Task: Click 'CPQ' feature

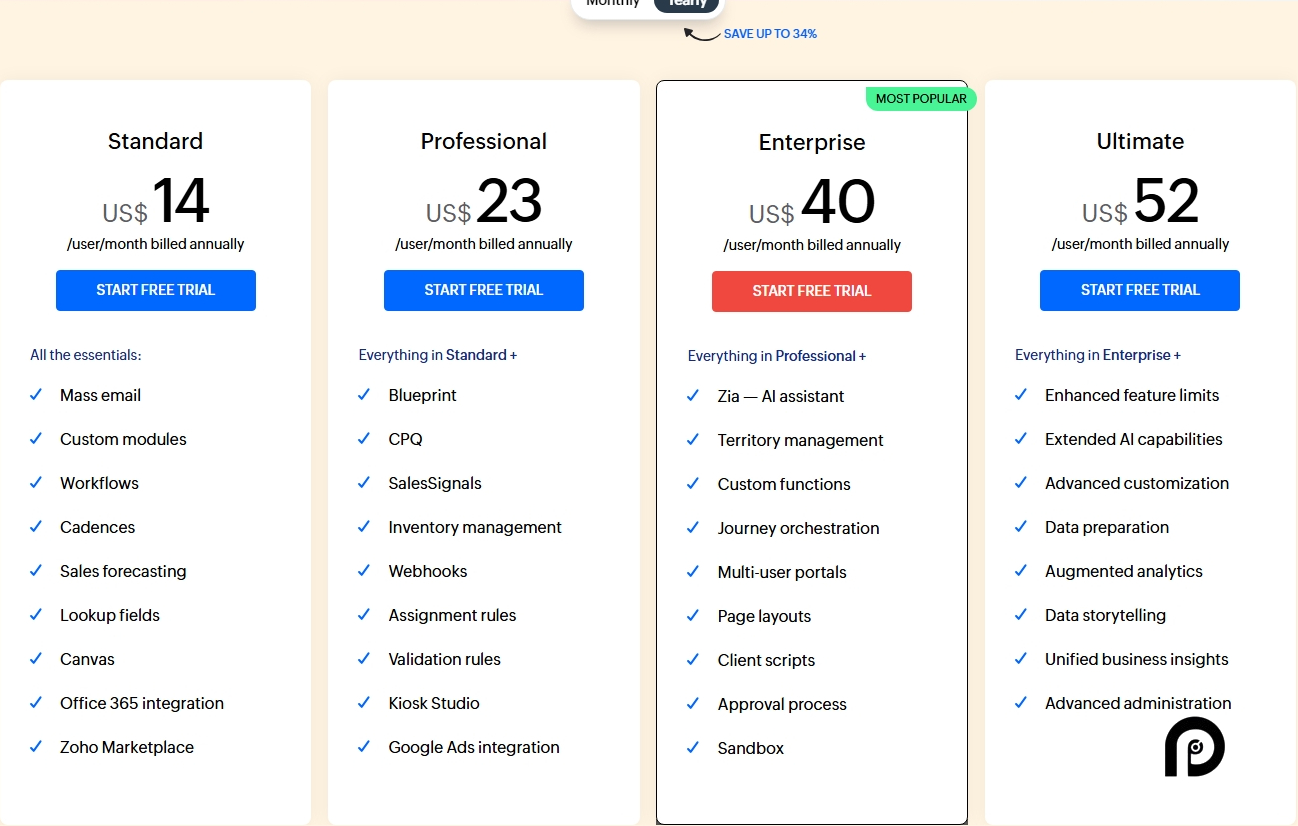Action: [x=405, y=439]
